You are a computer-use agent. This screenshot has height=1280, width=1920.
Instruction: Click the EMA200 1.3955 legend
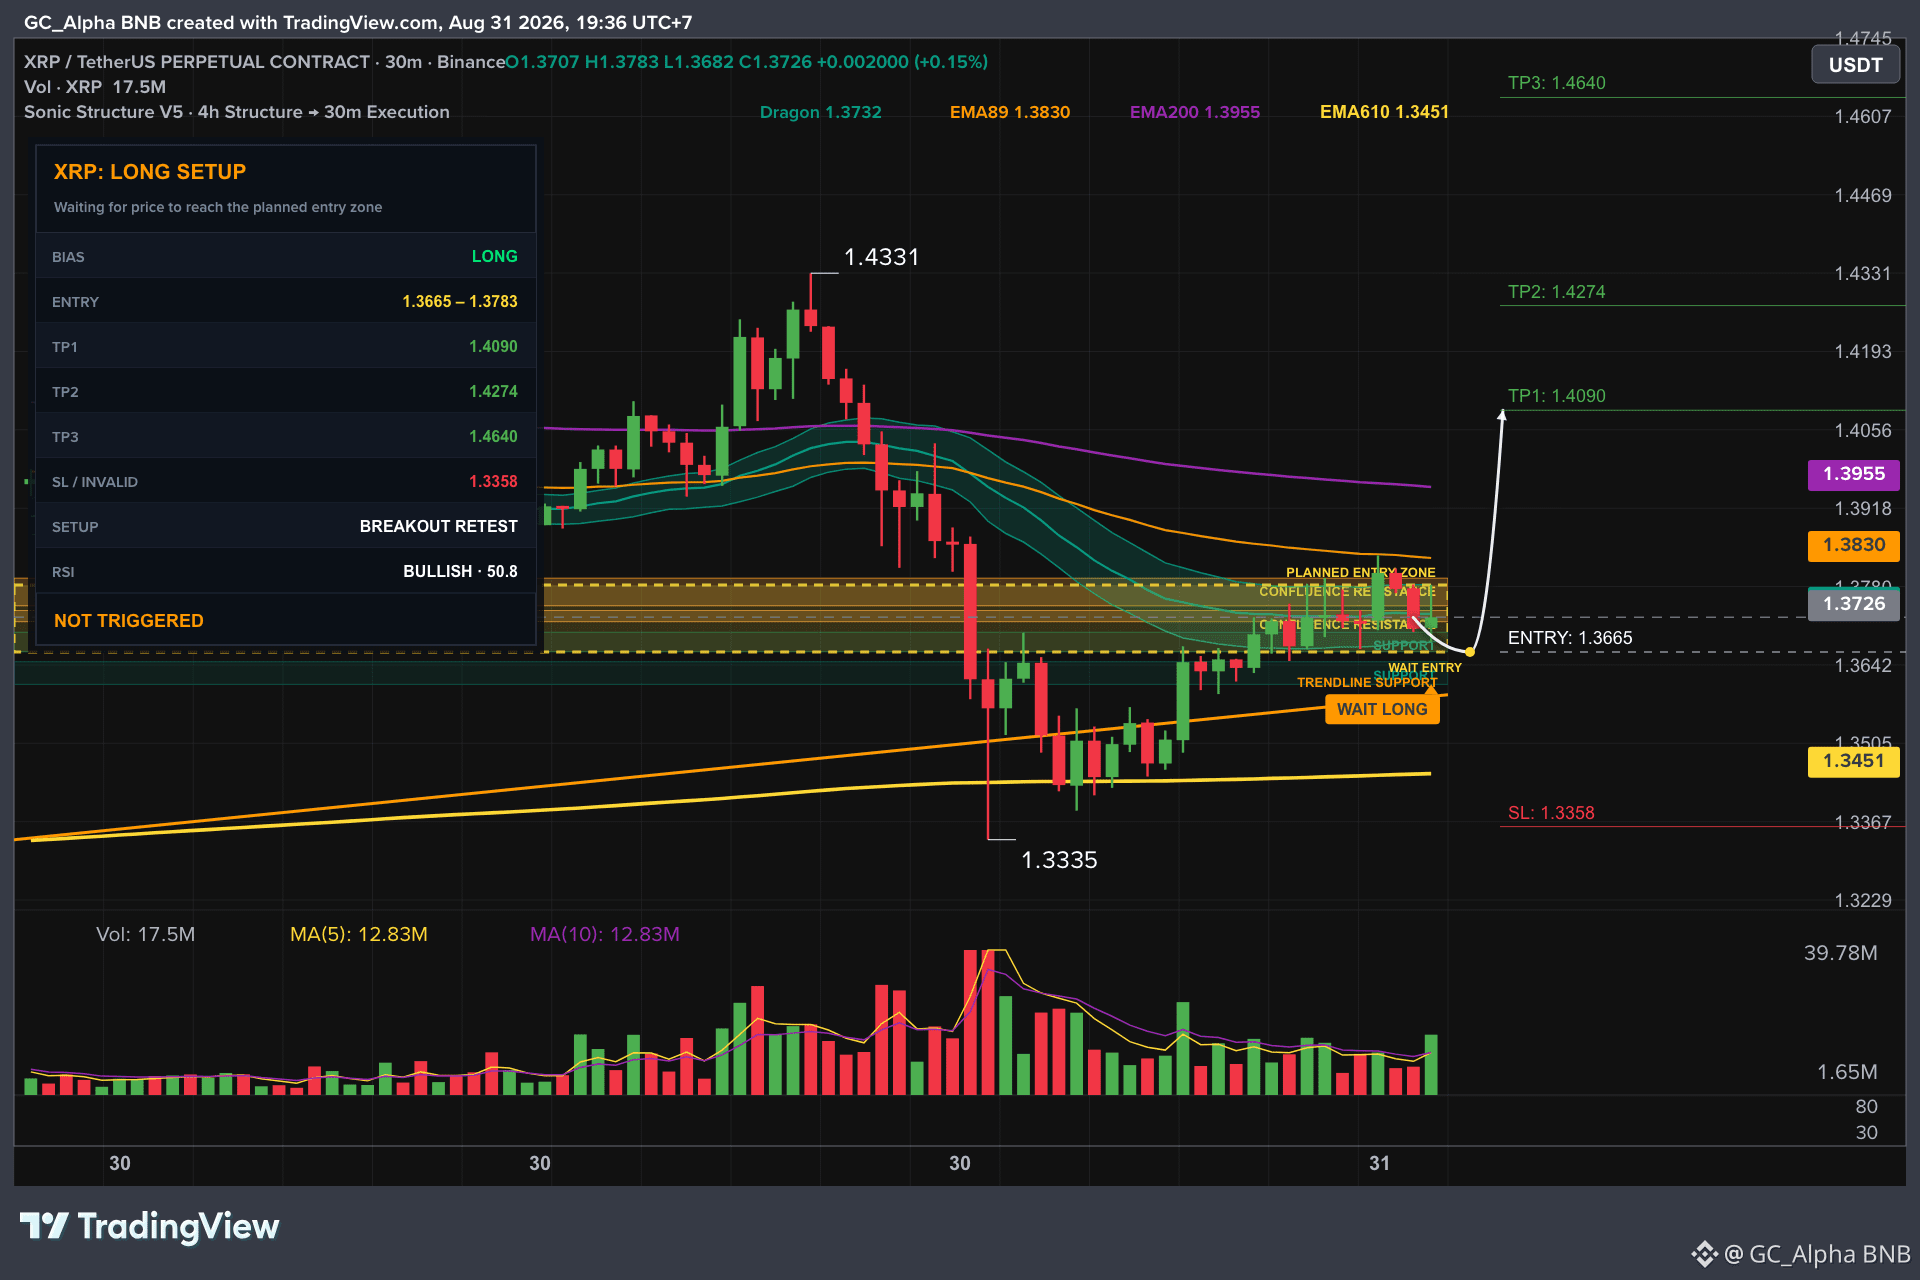click(1194, 112)
